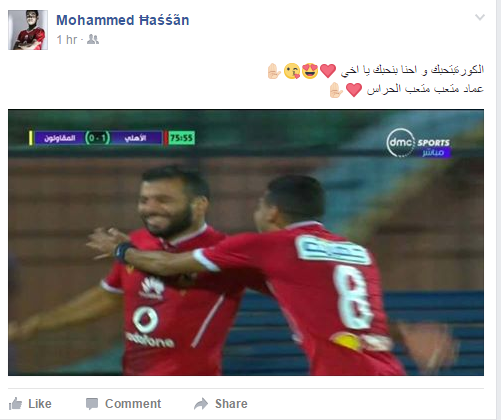The width and height of the screenshot is (501, 420).
Task: Click Mohammed Hassan's profile picture
Action: [28, 30]
